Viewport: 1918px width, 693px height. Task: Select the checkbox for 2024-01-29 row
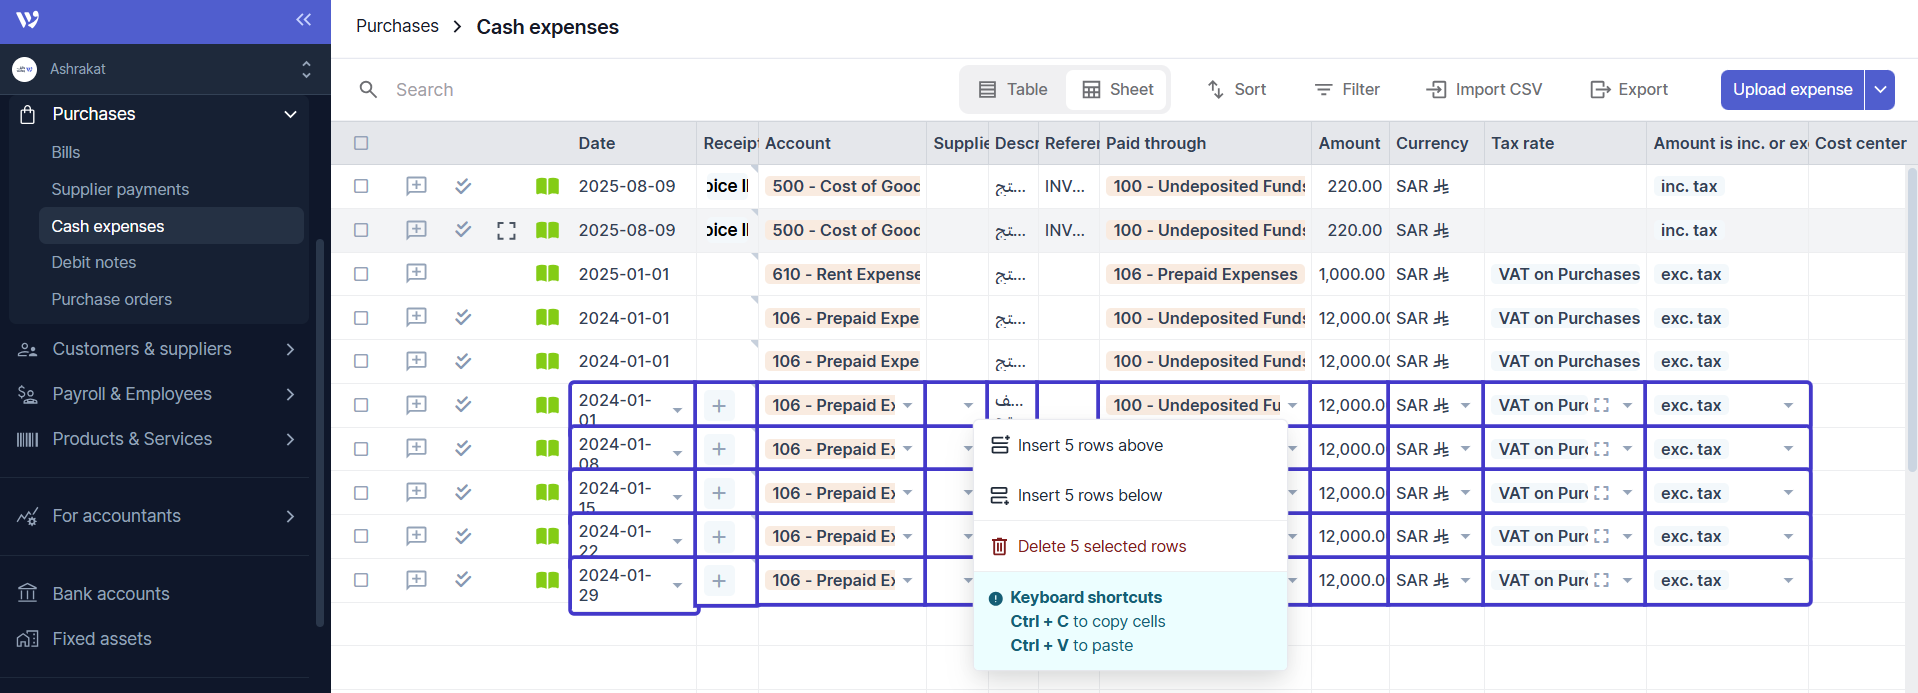coord(361,580)
